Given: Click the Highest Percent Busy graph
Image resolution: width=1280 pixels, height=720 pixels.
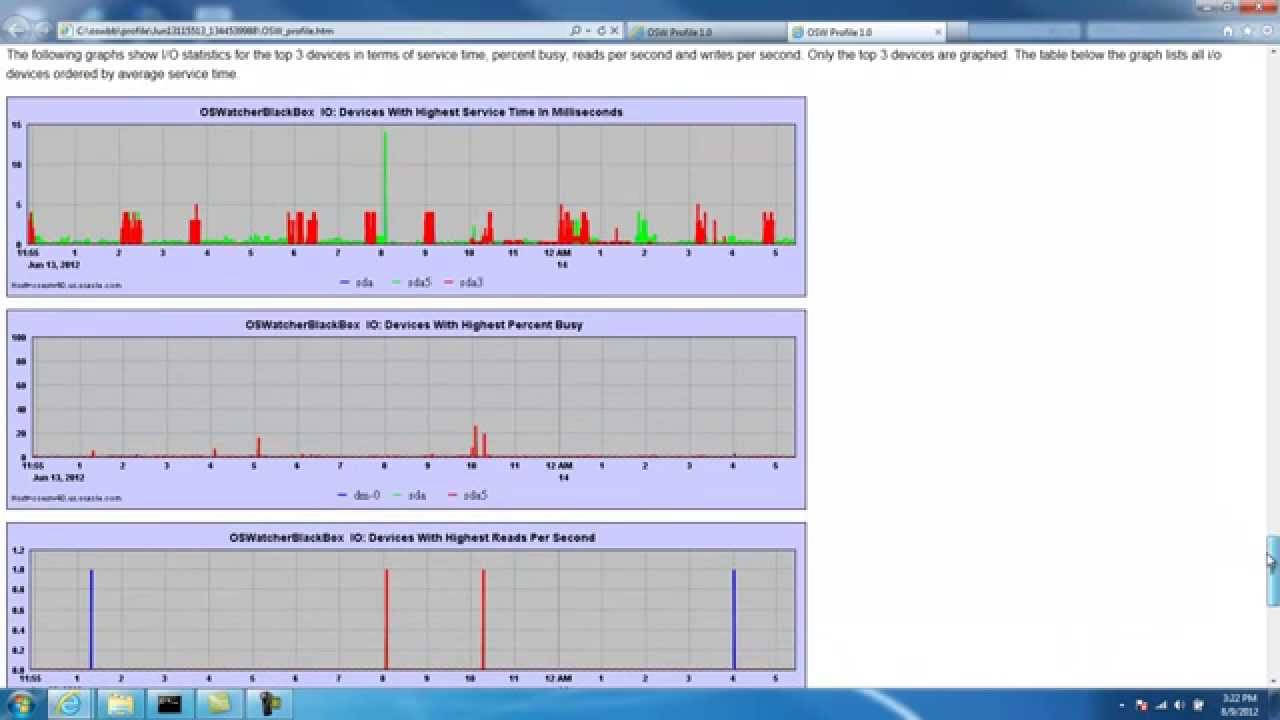Looking at the screenshot, I should 406,409.
